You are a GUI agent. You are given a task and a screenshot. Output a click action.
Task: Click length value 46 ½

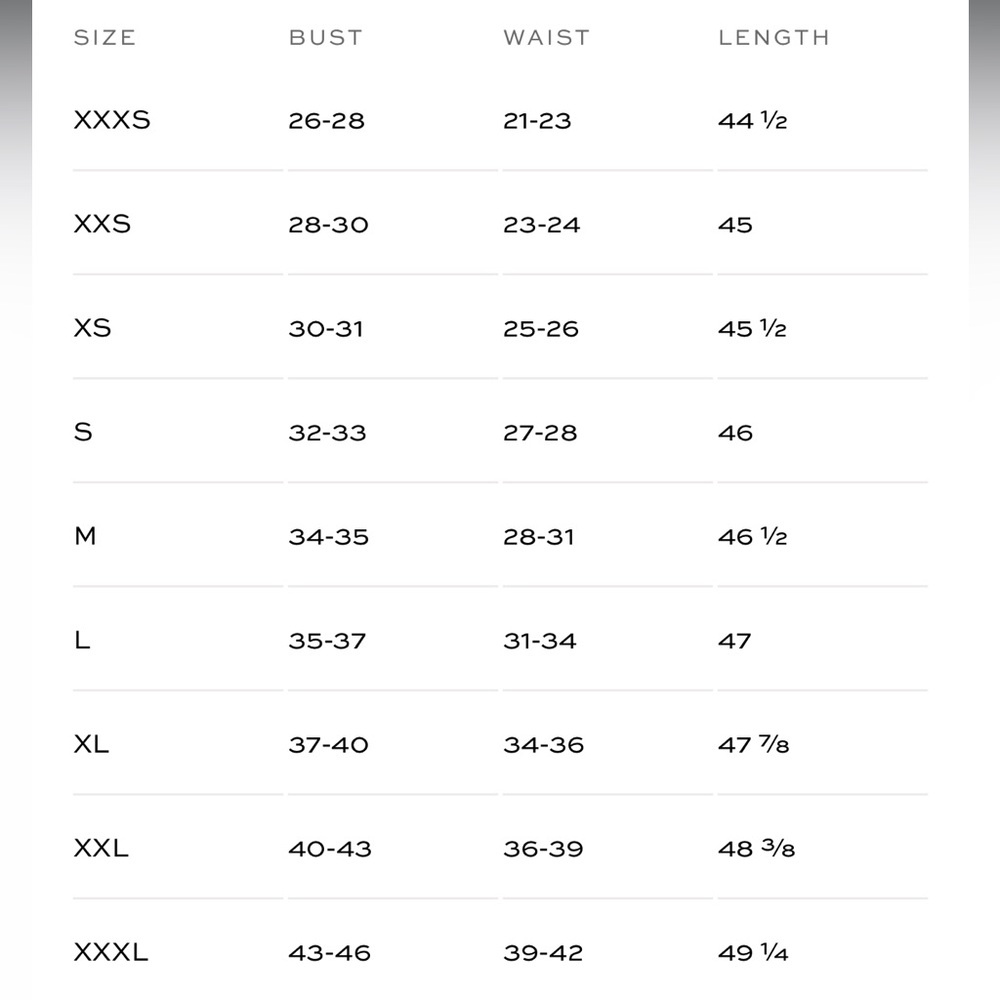753,536
